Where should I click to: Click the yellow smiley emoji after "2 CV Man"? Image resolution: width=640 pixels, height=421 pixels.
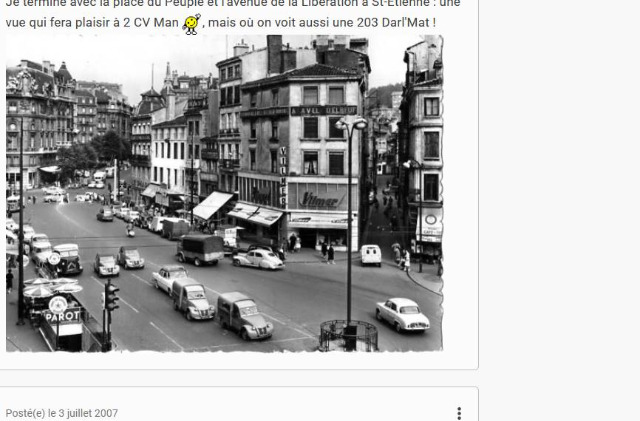[192, 24]
